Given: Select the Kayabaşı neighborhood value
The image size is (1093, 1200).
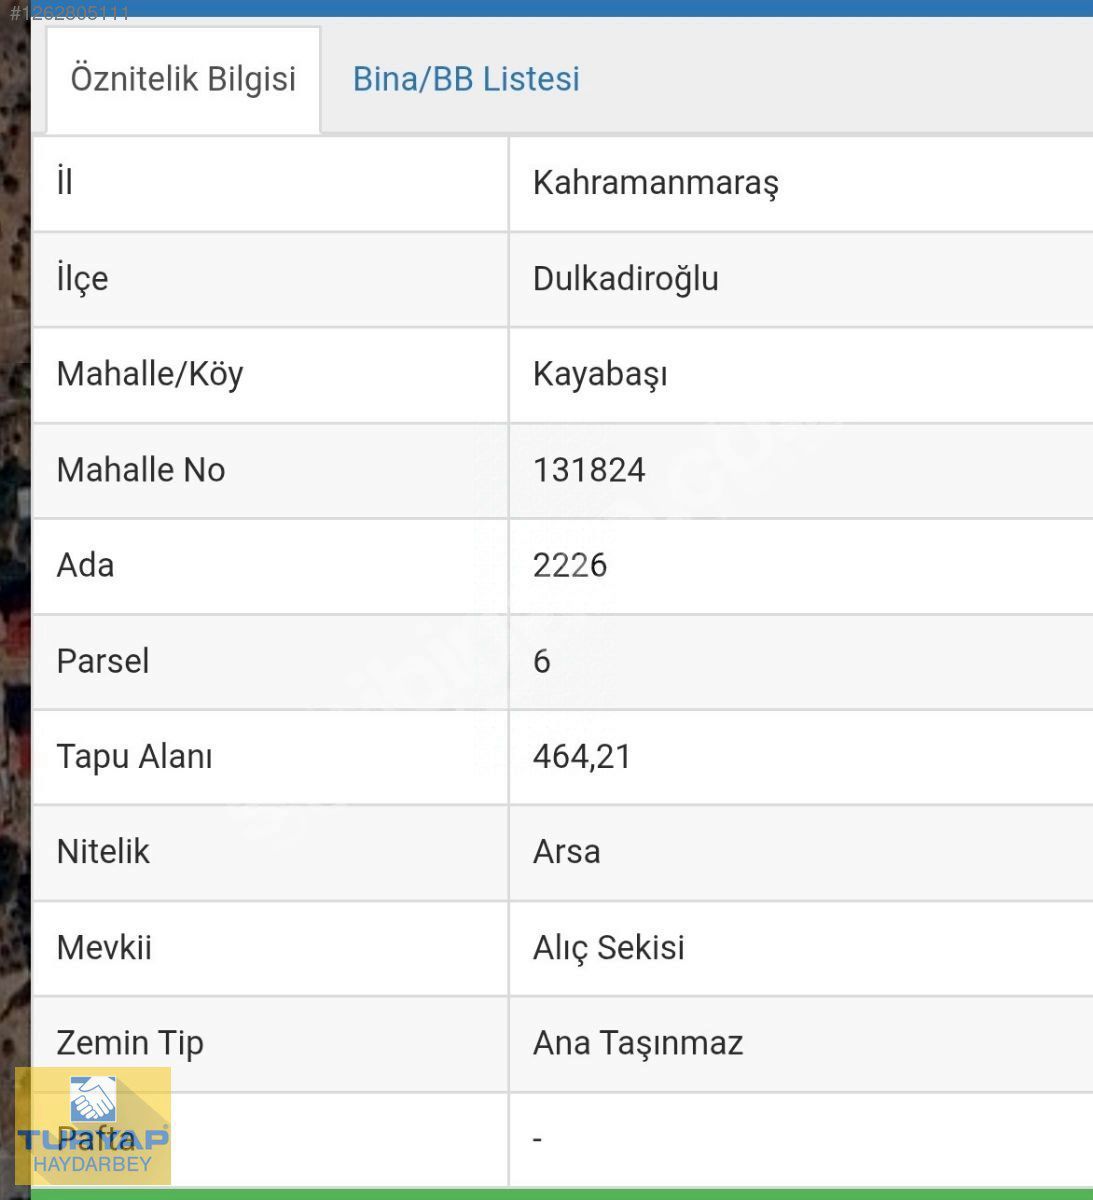Looking at the screenshot, I should [600, 375].
